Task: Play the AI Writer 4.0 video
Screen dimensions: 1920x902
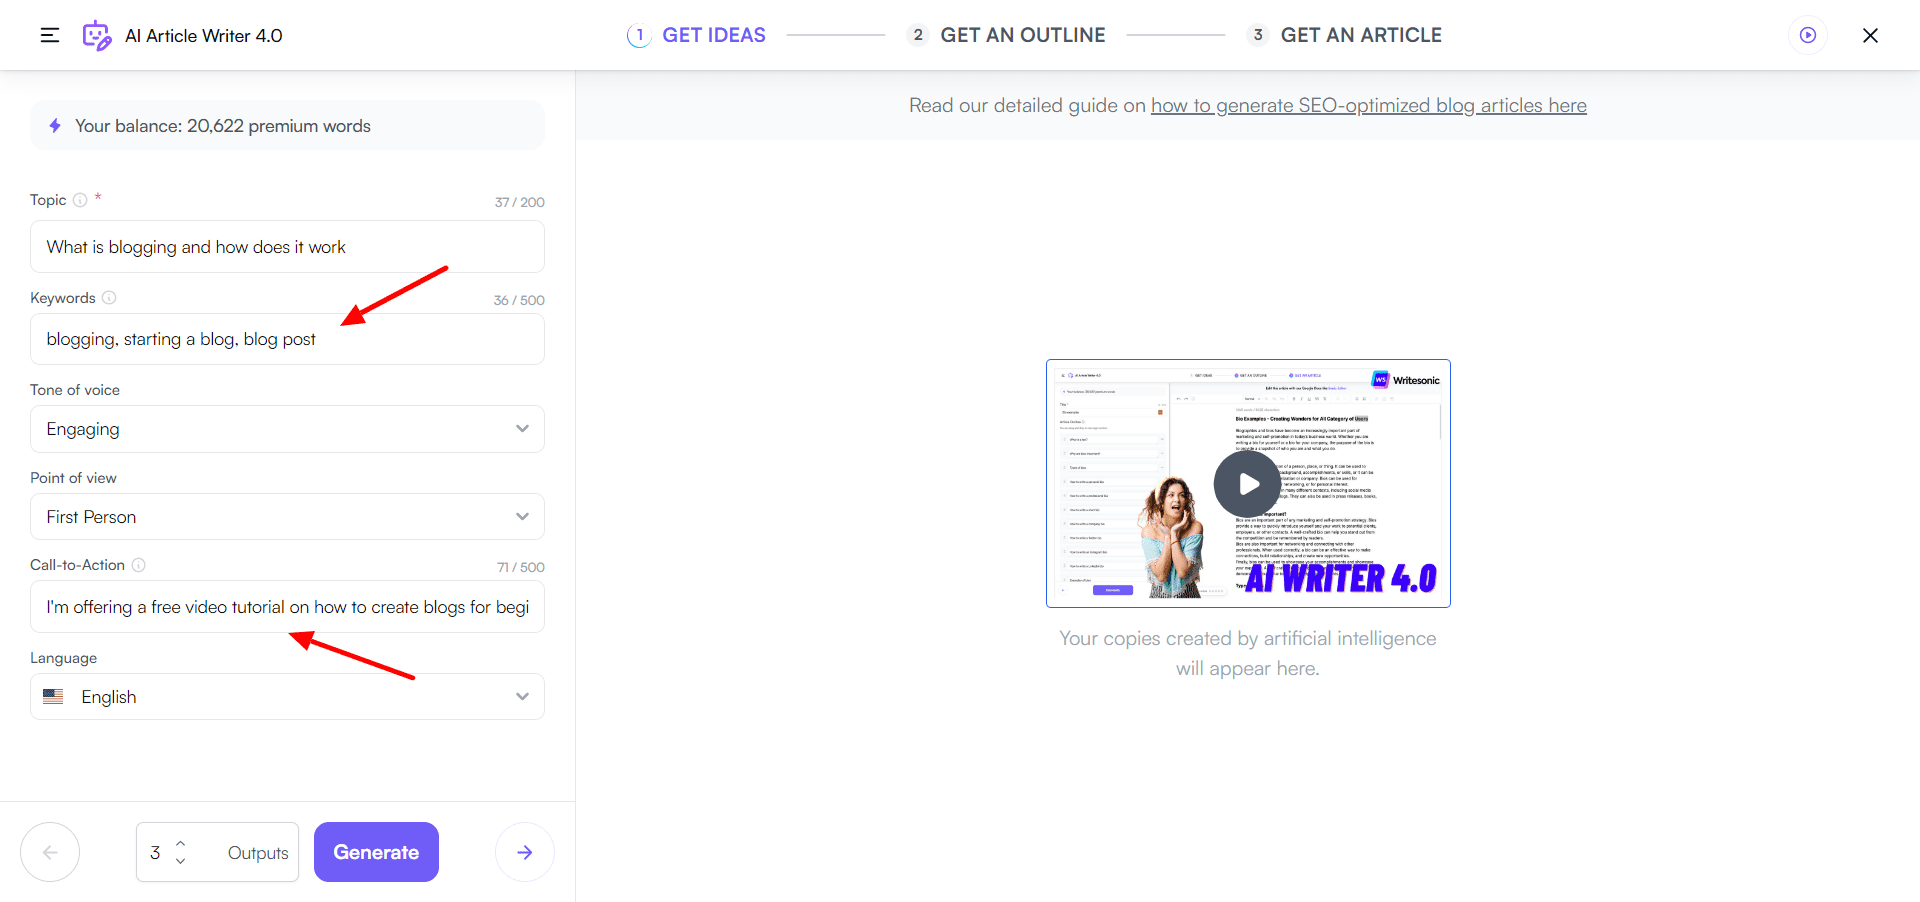Action: [x=1247, y=484]
